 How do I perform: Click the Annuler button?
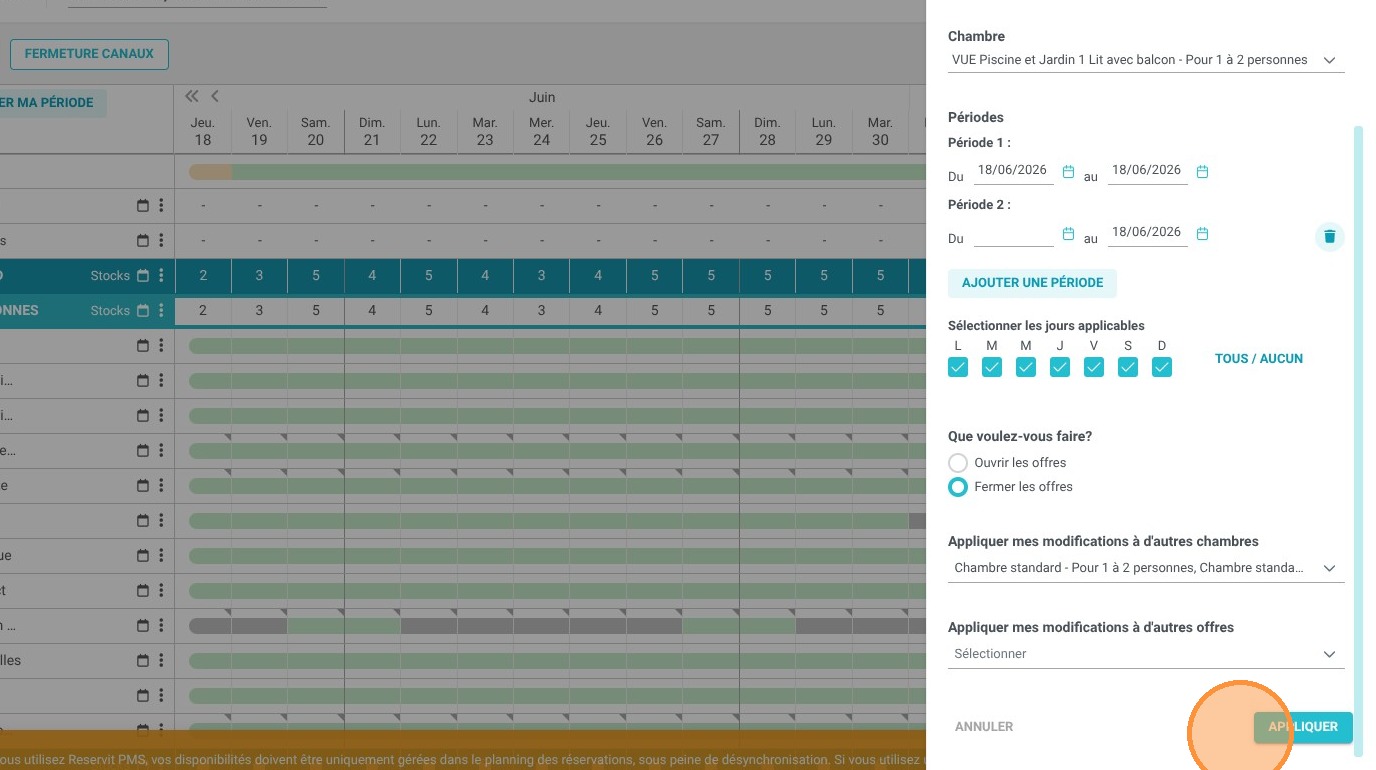coord(984,727)
